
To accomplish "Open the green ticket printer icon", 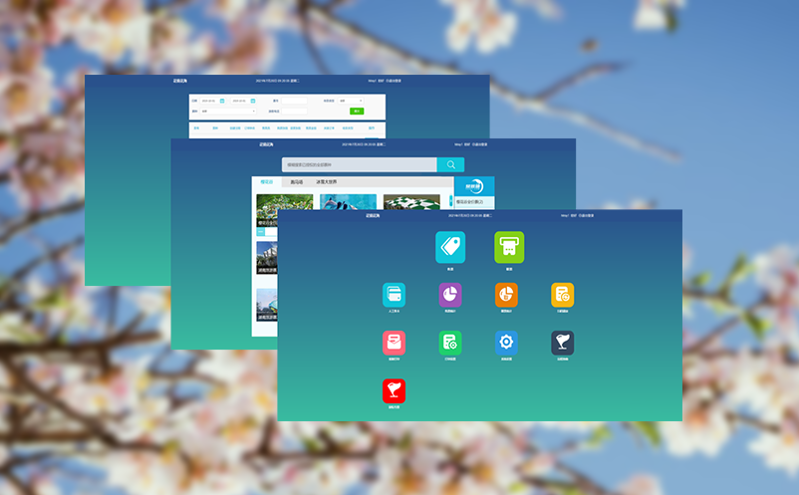I will click(x=509, y=247).
